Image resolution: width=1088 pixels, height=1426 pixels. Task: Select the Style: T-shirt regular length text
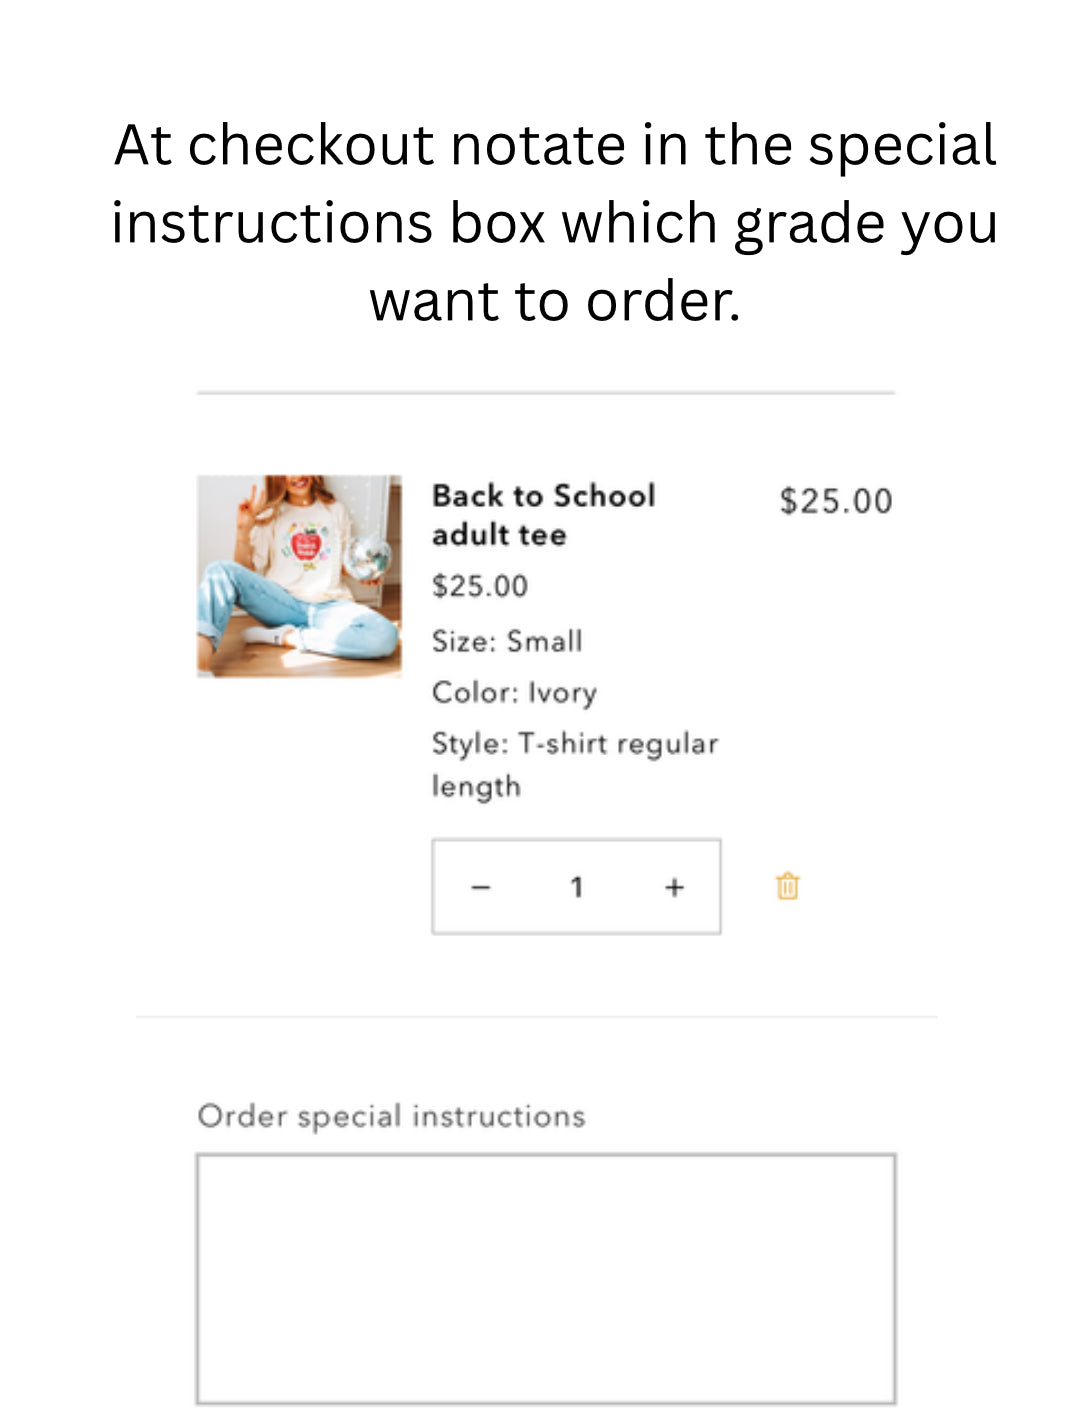[575, 765]
